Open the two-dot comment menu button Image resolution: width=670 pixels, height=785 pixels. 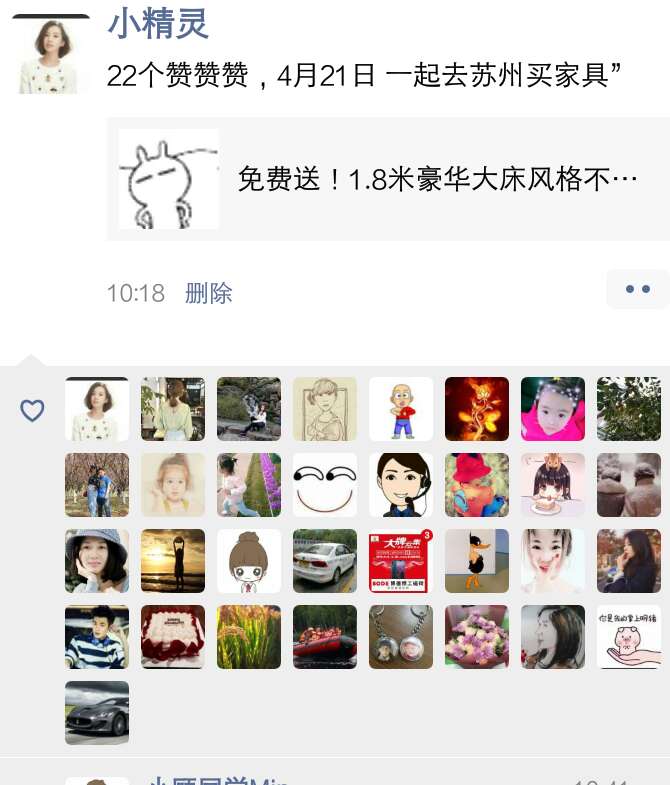point(637,289)
